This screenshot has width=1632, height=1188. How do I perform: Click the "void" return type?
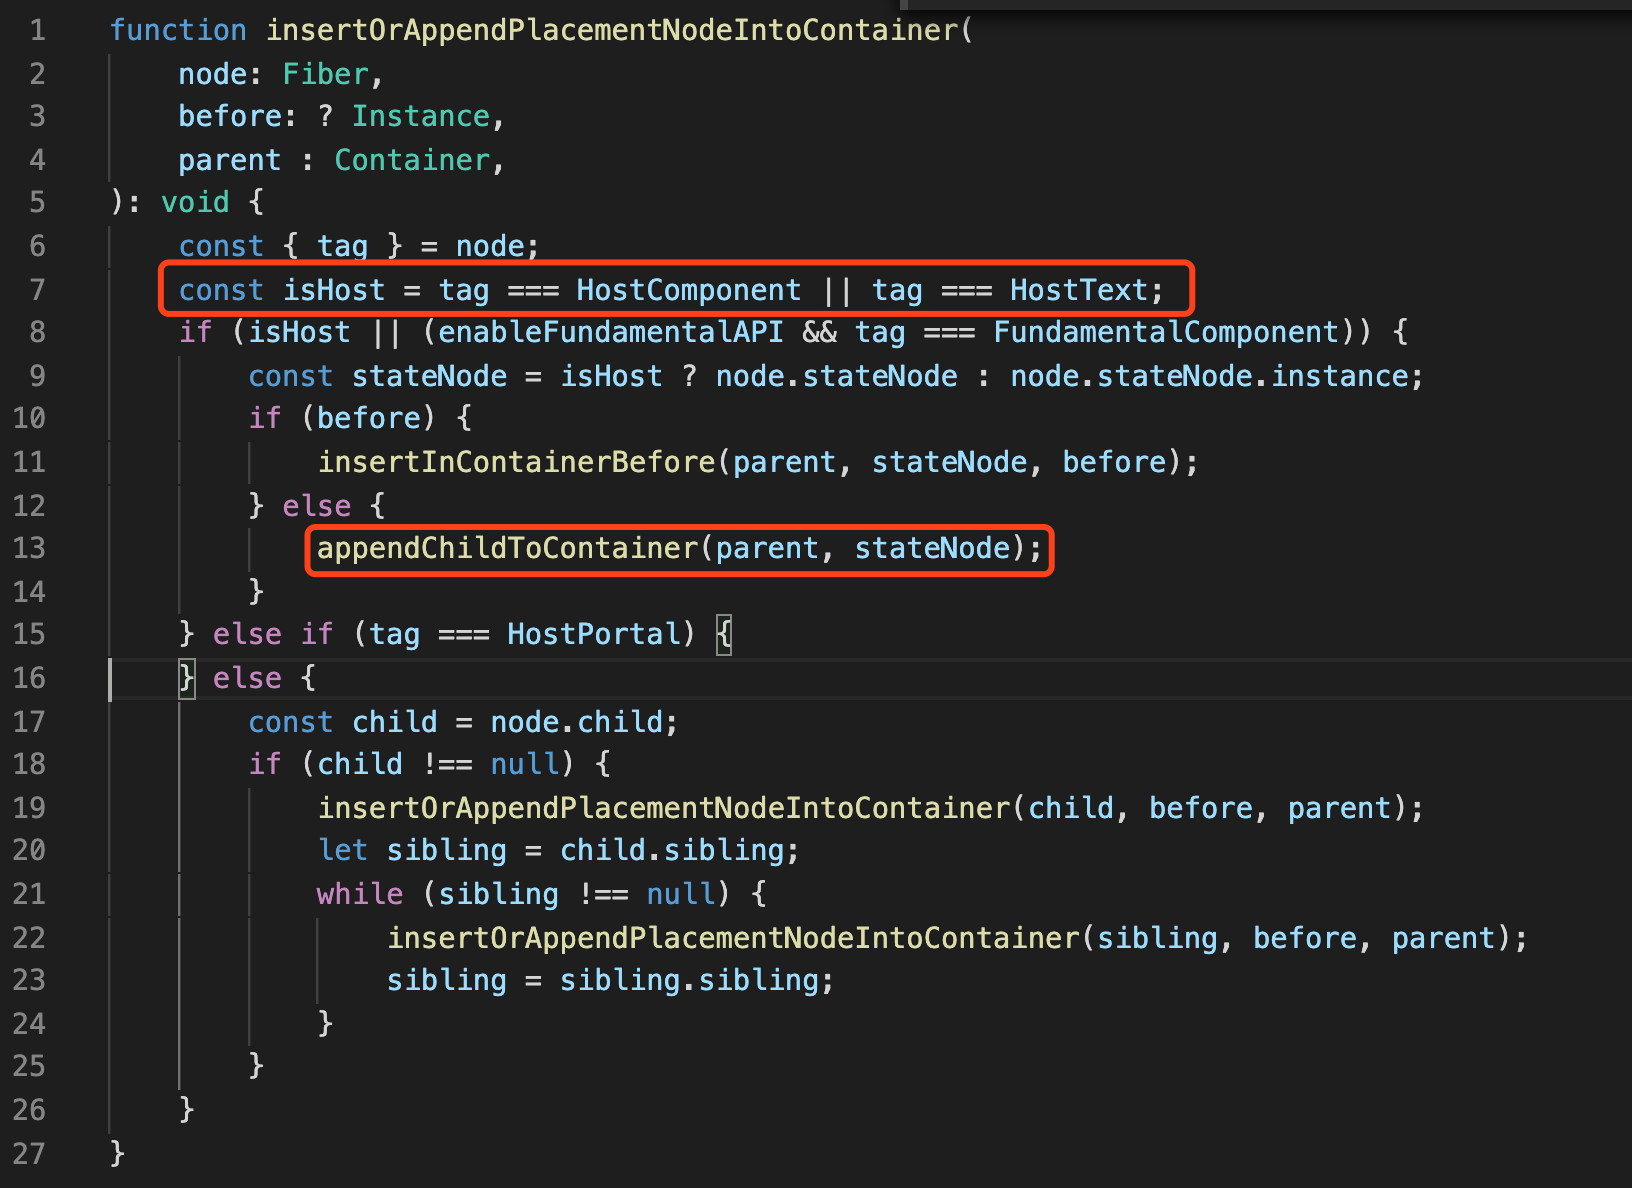196,202
